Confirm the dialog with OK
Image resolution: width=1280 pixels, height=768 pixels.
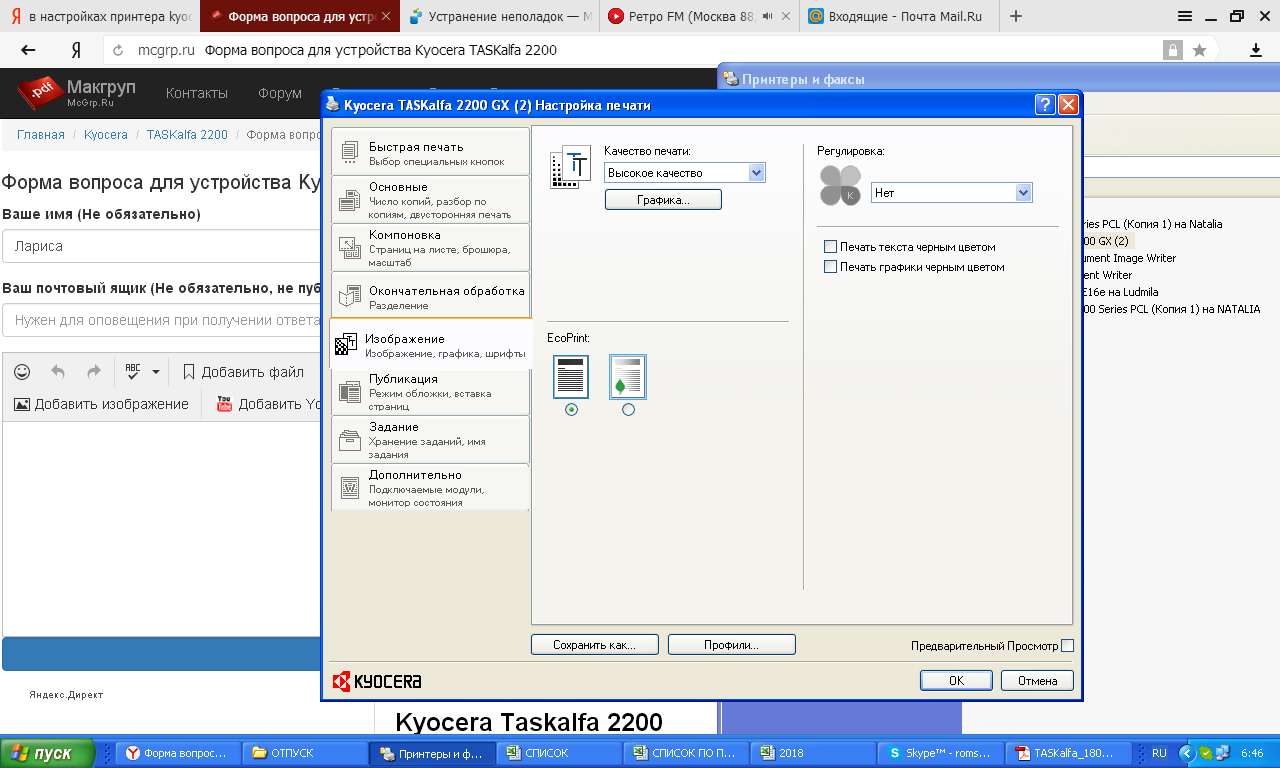tap(956, 680)
